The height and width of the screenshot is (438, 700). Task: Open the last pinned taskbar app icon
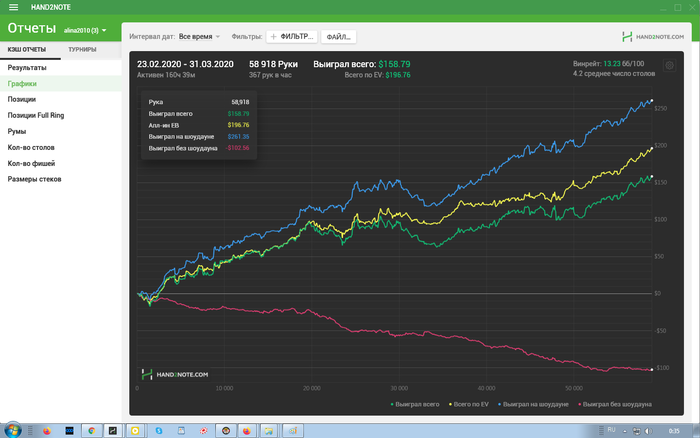click(293, 431)
